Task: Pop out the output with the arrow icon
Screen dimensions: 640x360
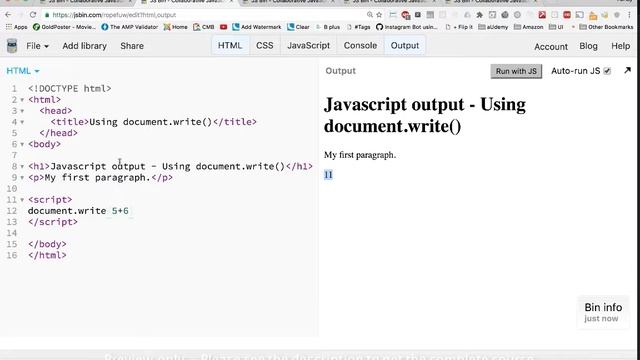Action: pos(627,70)
